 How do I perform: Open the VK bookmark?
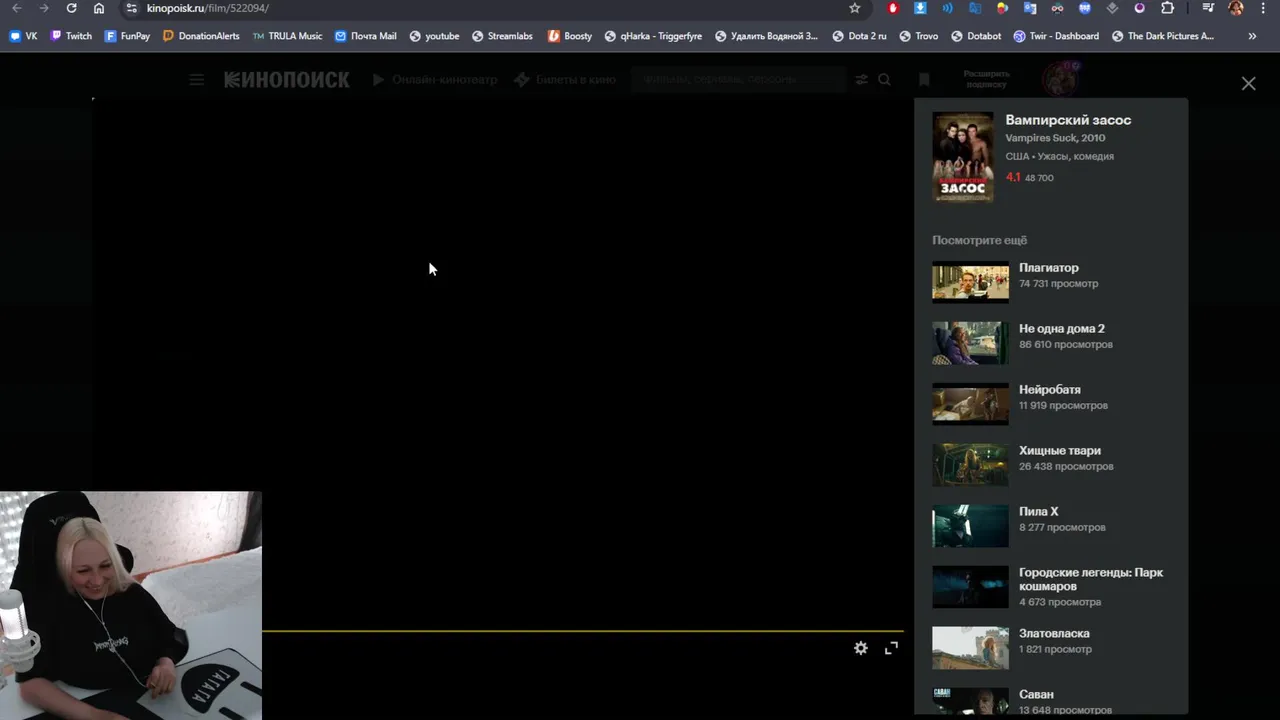pos(23,36)
